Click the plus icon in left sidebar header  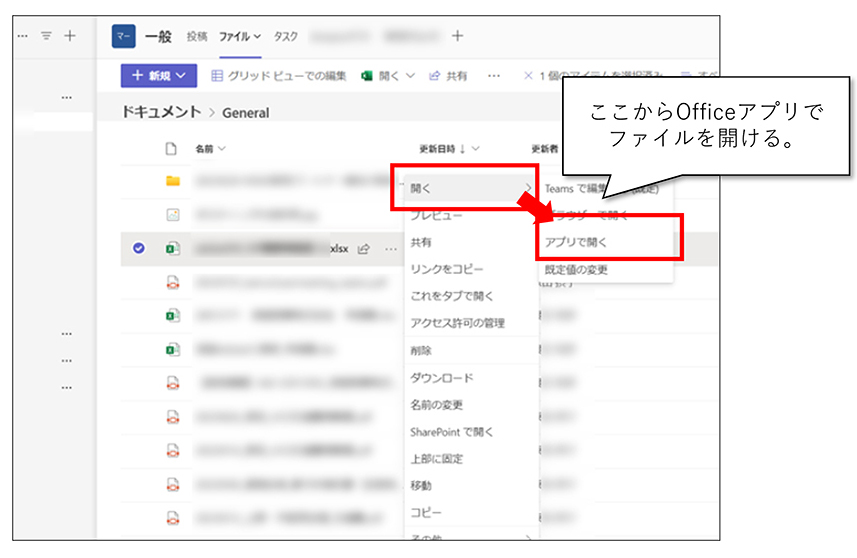69,36
